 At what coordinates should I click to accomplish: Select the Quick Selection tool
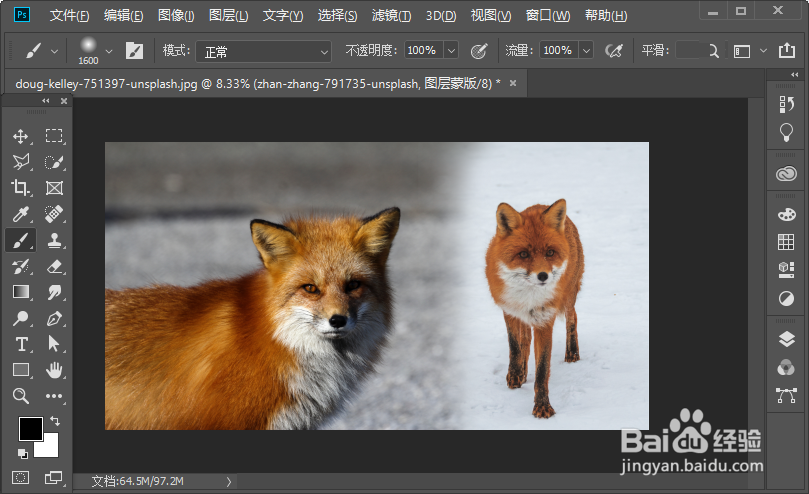54,162
